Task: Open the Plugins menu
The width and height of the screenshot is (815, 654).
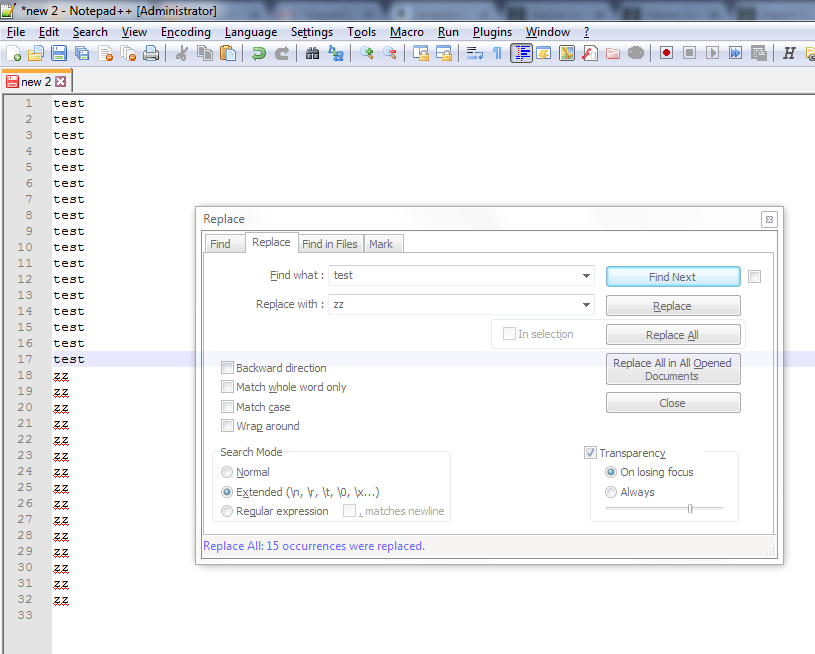Action: (492, 32)
